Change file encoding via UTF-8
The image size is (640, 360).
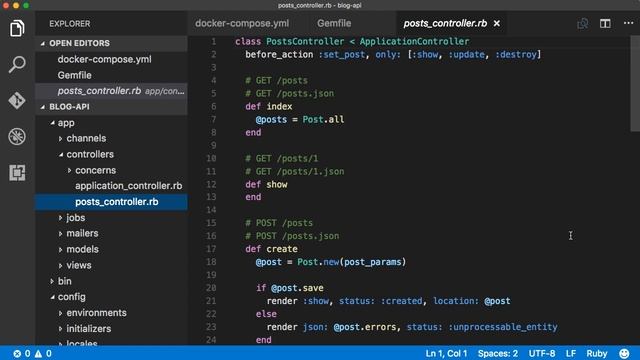pyautogui.click(x=542, y=353)
